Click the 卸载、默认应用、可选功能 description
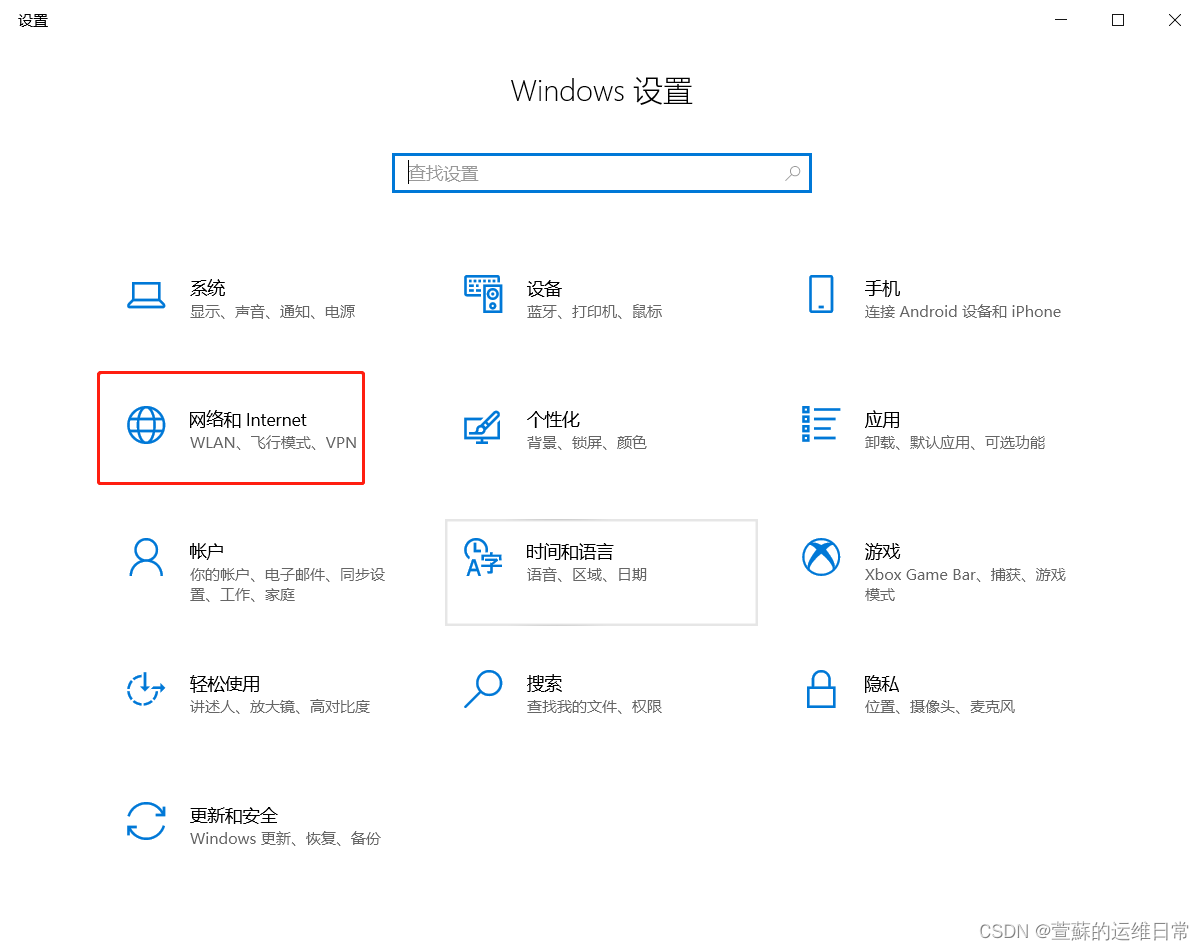This screenshot has height=950, width=1204. 955,443
